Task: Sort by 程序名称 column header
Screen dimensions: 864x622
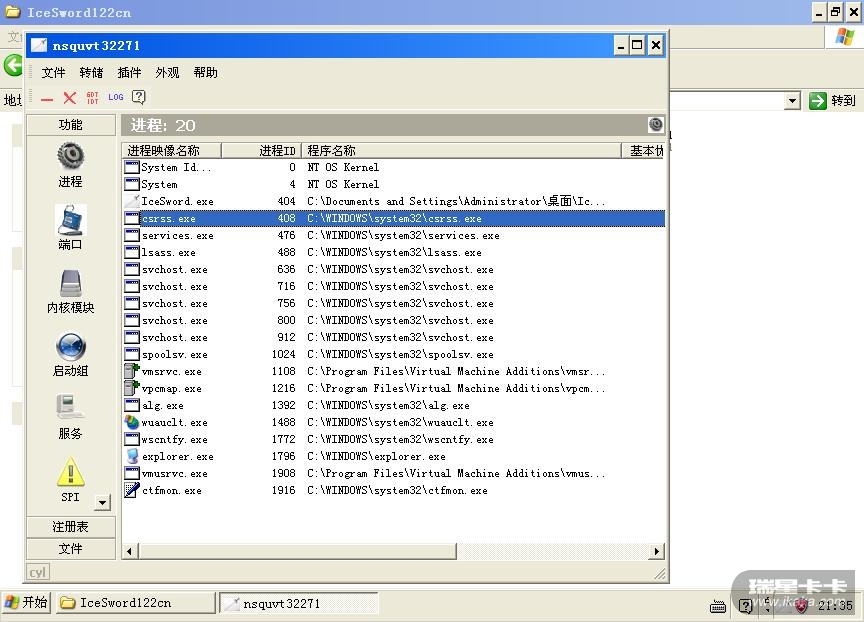Action: click(x=461, y=150)
